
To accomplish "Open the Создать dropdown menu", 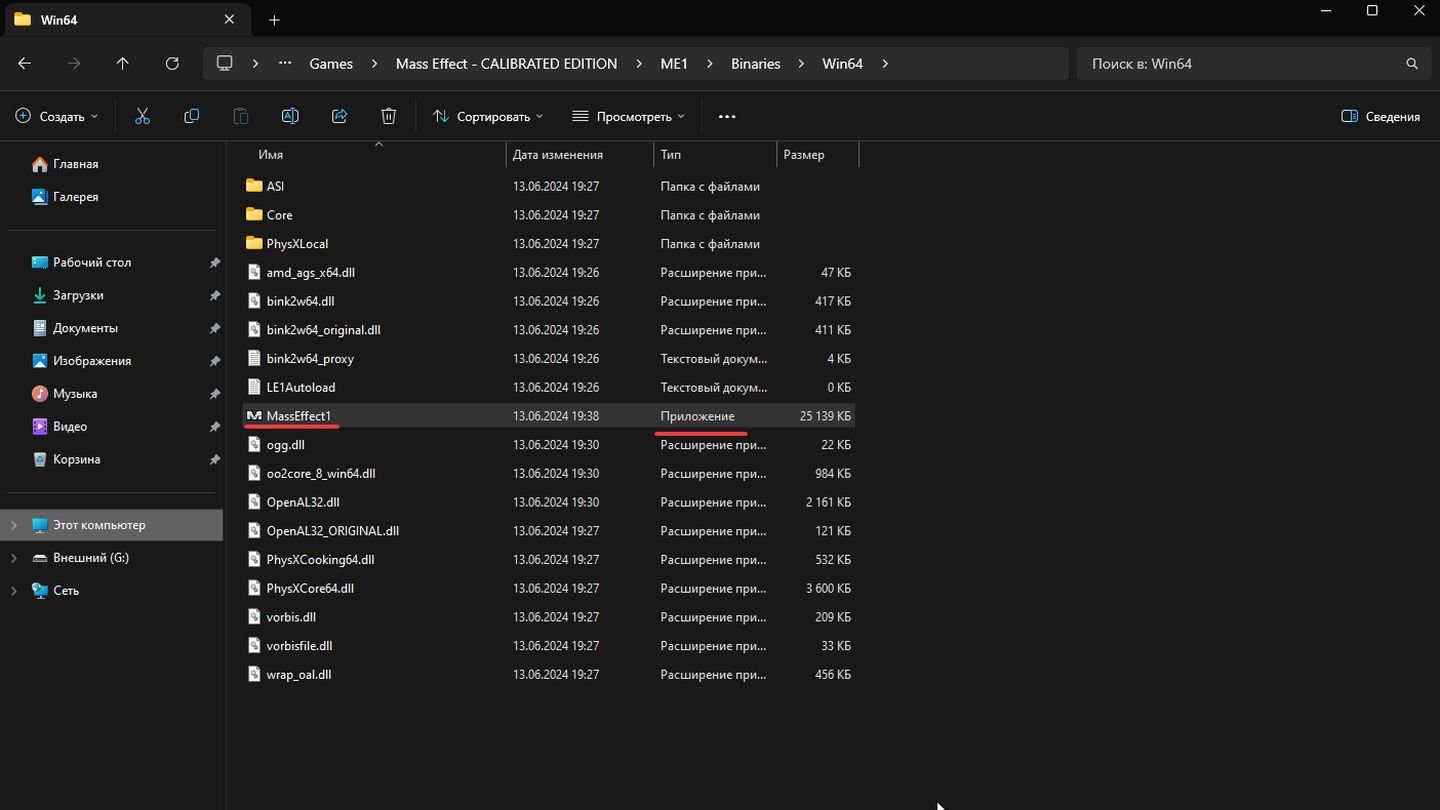I will (57, 116).
